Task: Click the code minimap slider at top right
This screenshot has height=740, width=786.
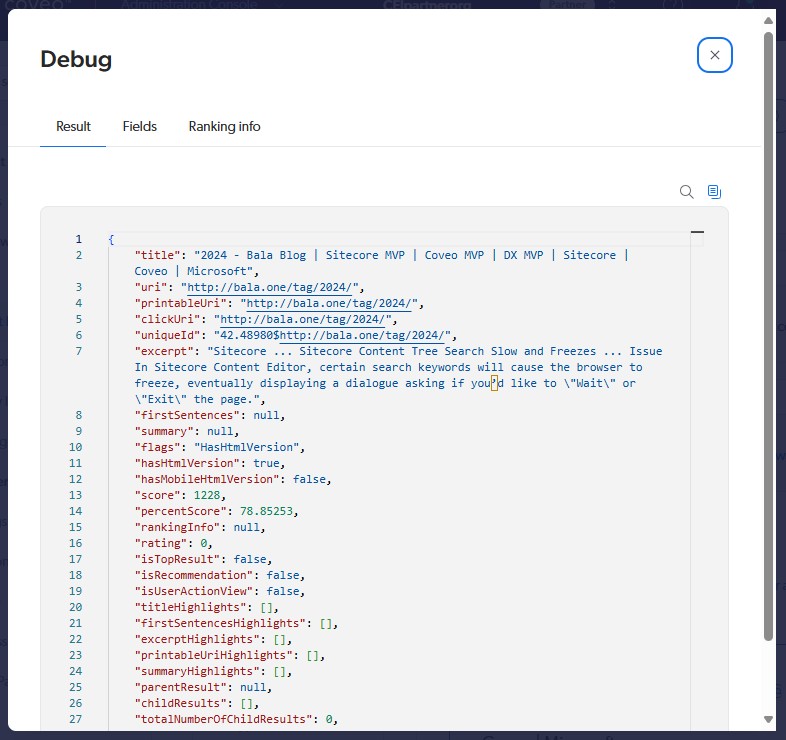Action: pos(697,233)
